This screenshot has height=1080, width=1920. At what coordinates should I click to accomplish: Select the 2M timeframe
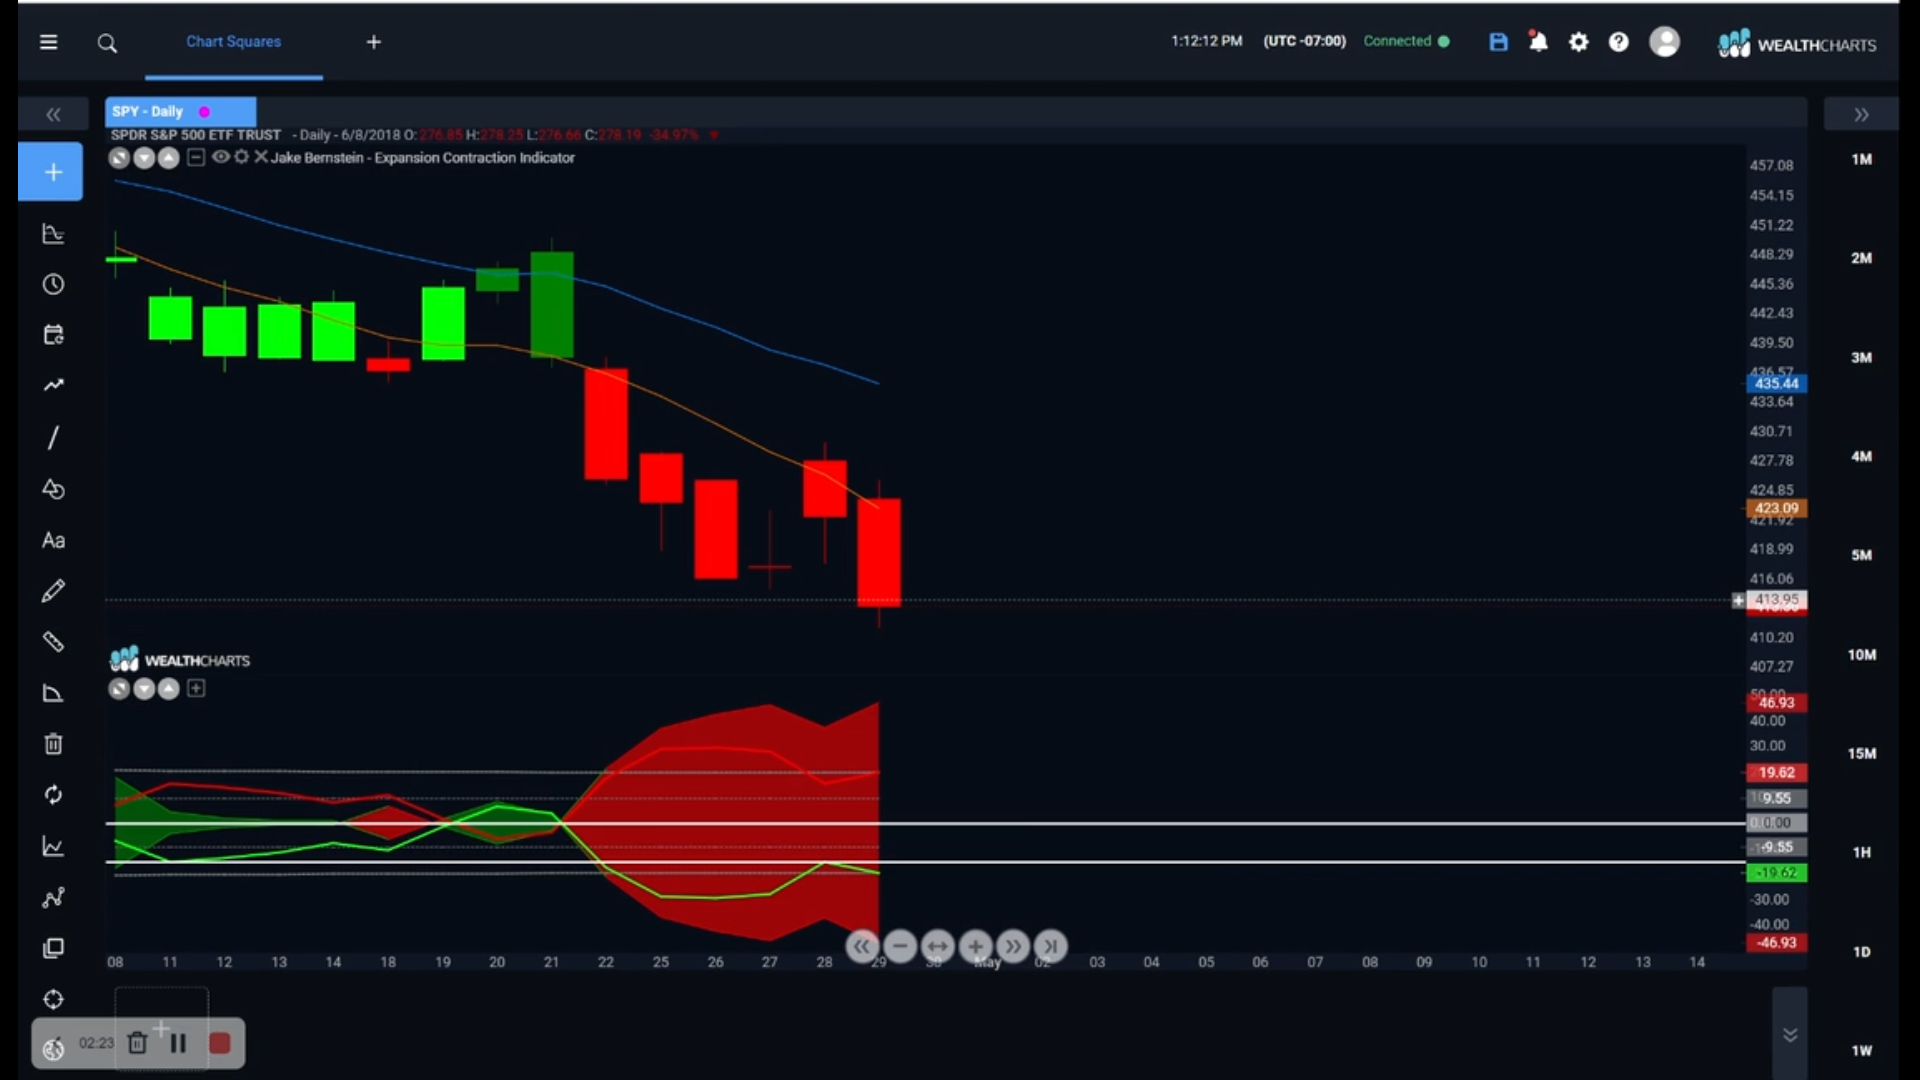coord(1861,258)
